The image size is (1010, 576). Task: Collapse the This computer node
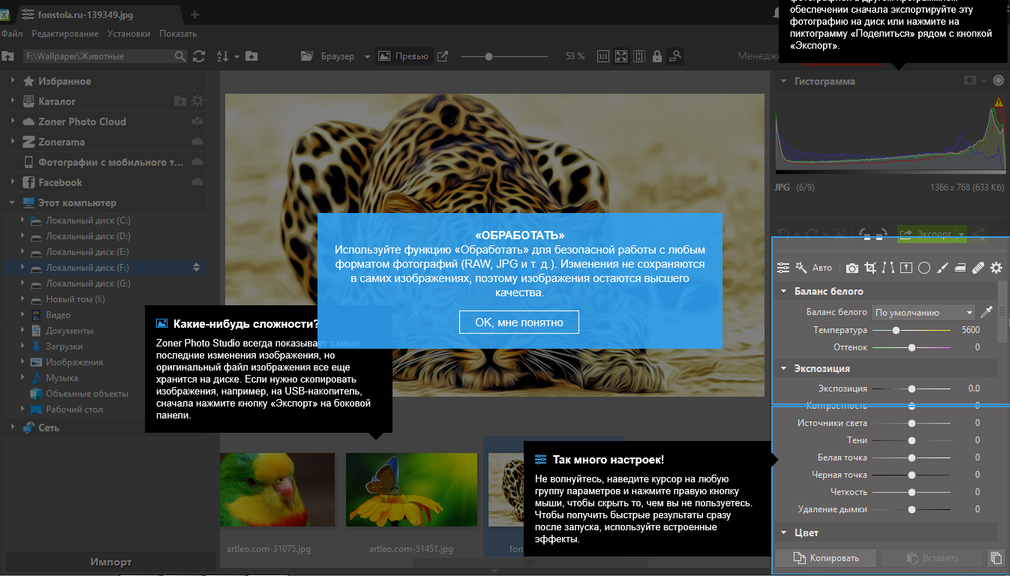pos(12,202)
